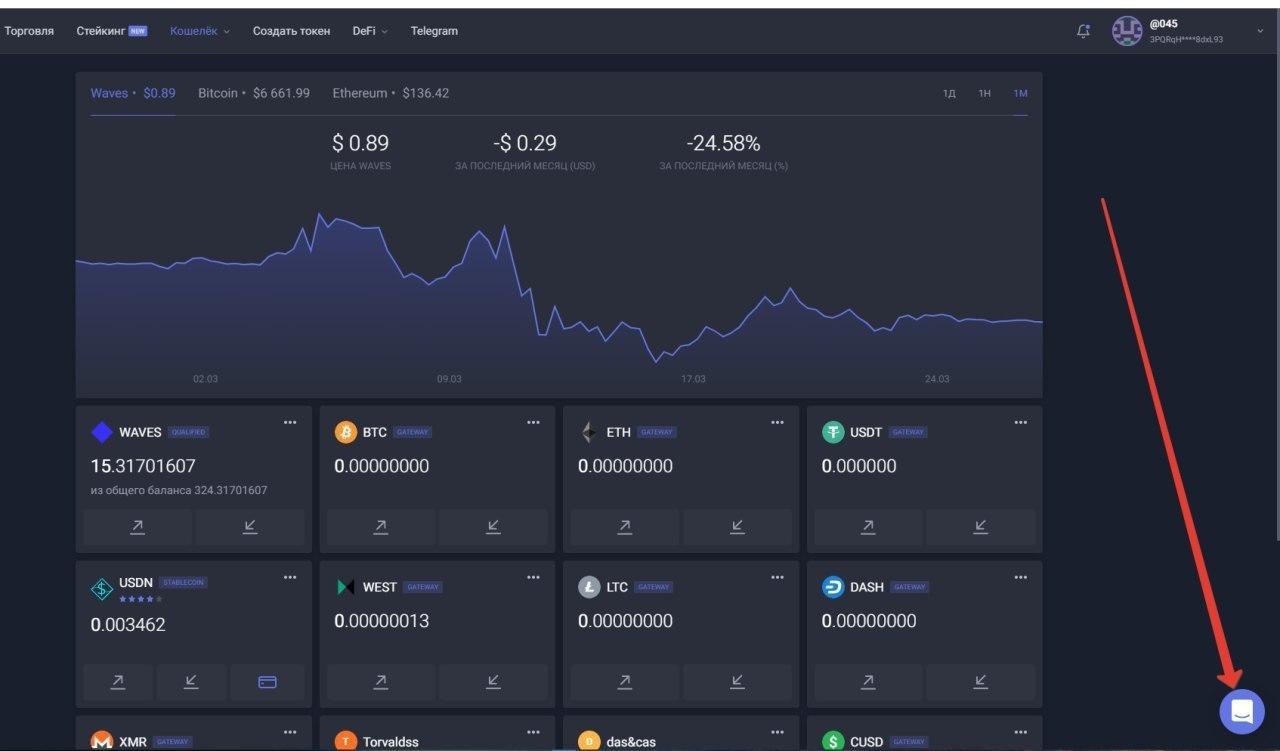Expand account menu chevron near @045

point(1260,31)
